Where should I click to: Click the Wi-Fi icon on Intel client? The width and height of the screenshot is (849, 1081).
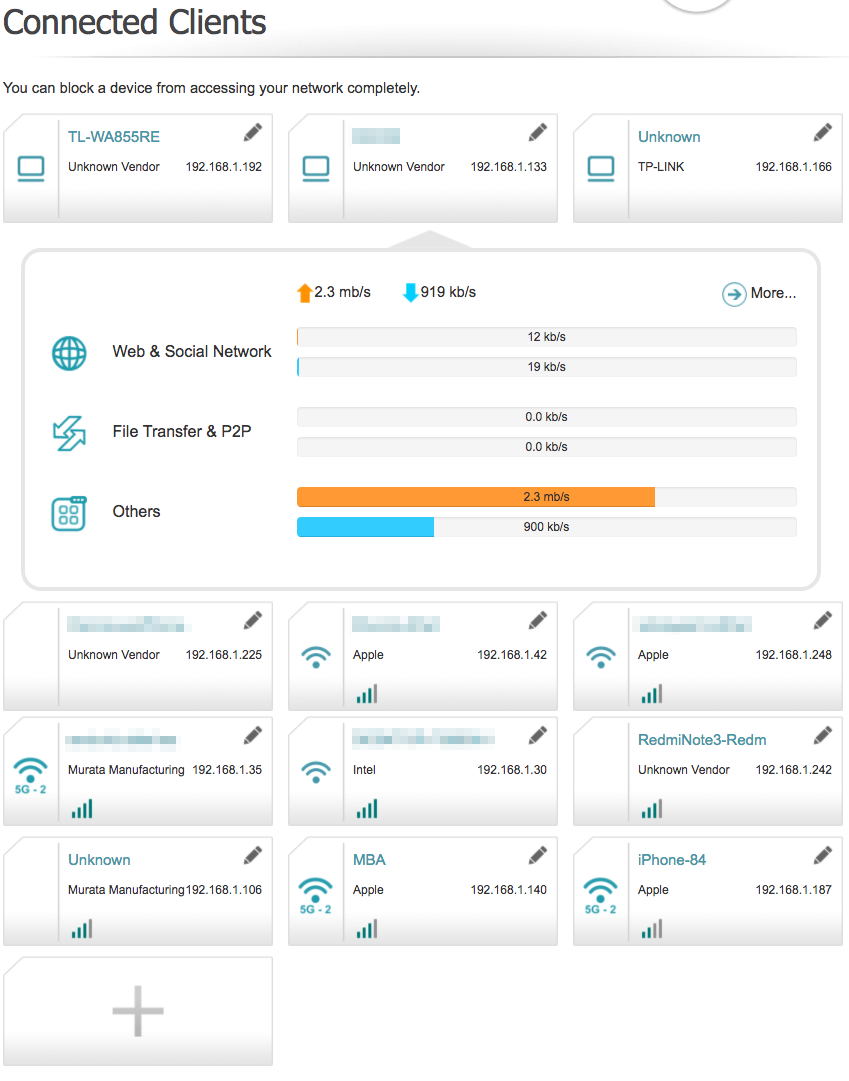pyautogui.click(x=316, y=771)
